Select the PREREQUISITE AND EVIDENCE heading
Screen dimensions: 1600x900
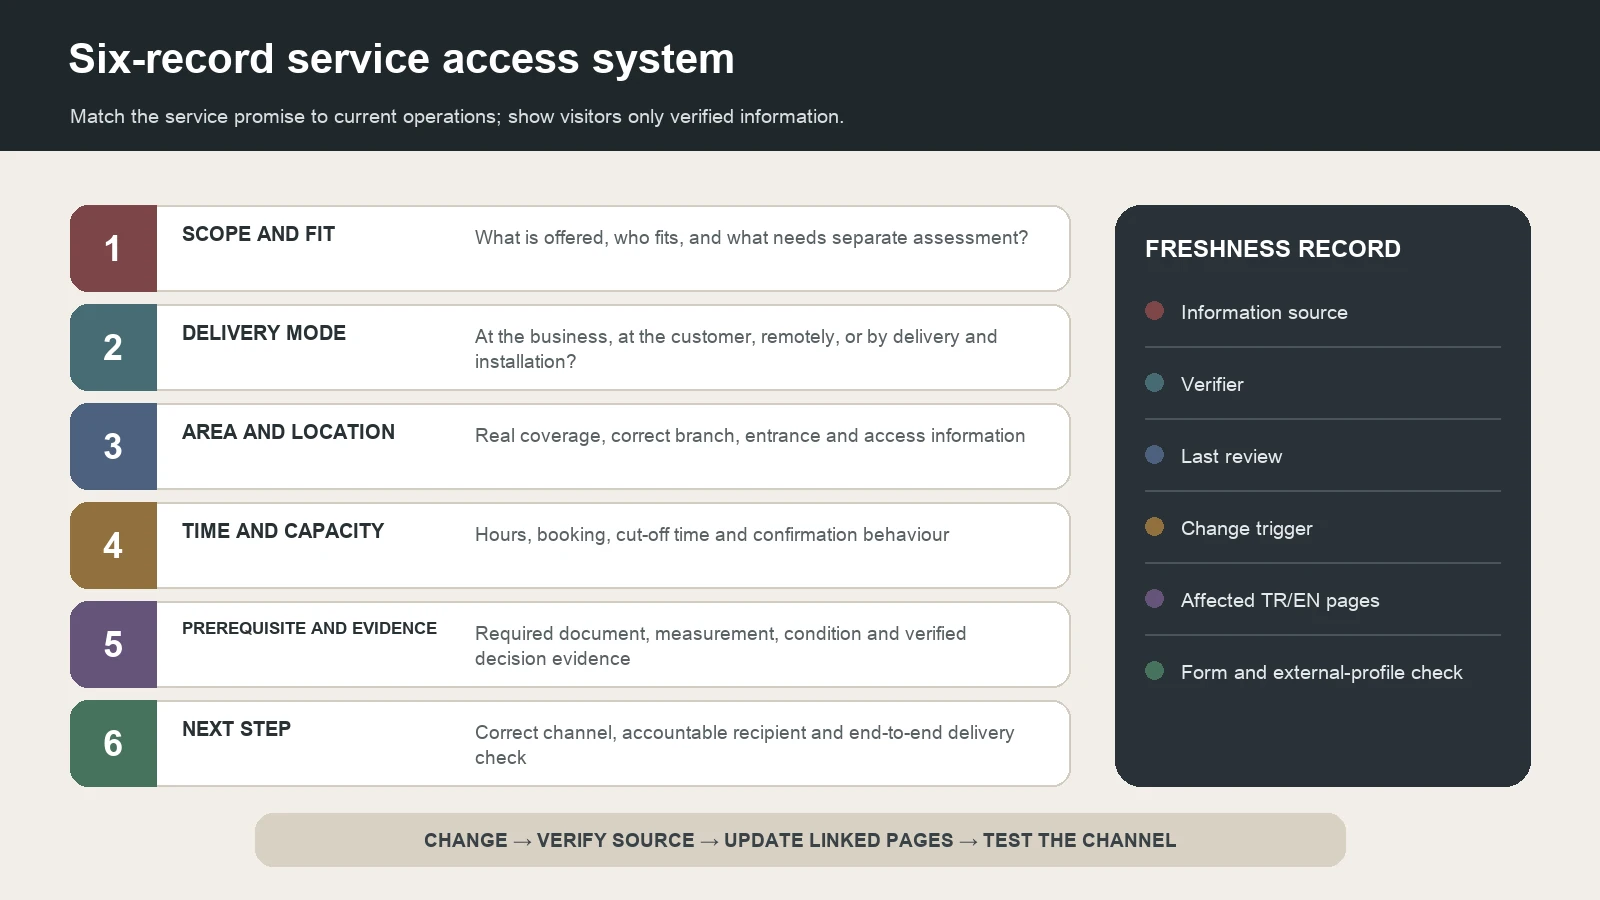309,628
